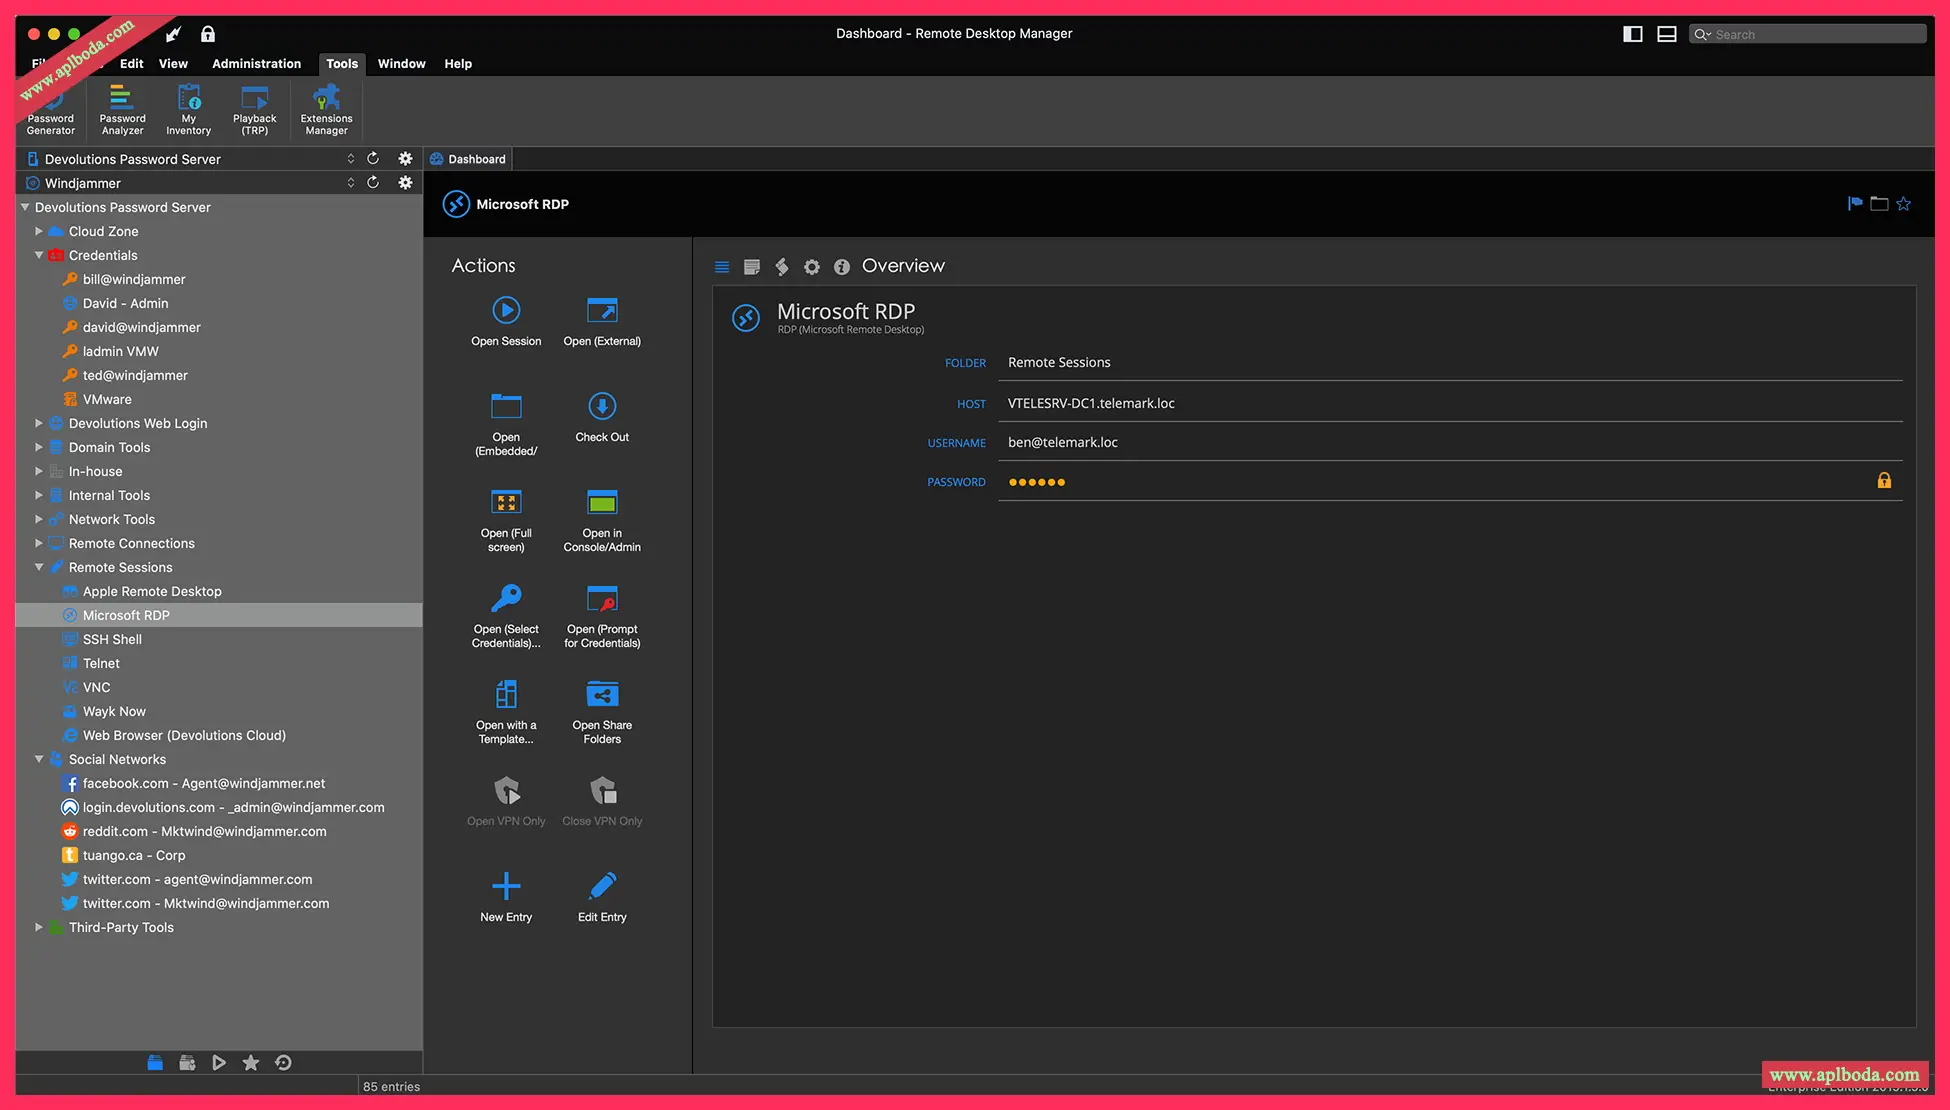Toggle the bottom panel layout button
This screenshot has height=1110, width=1950.
click(1667, 34)
